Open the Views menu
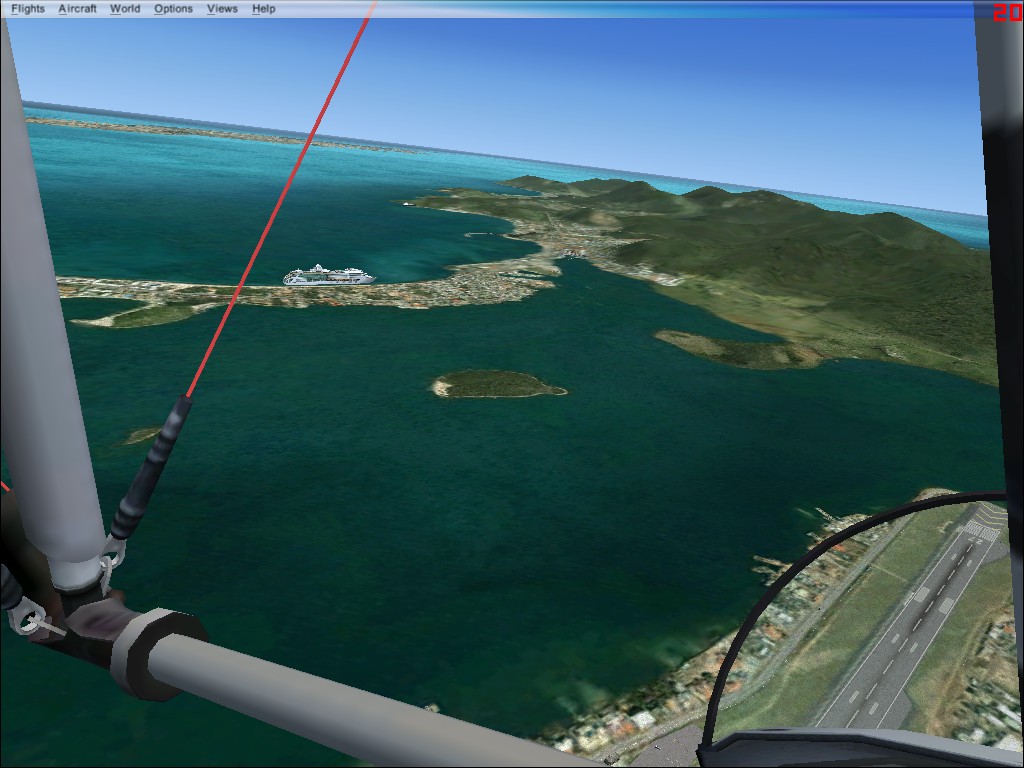 222,9
